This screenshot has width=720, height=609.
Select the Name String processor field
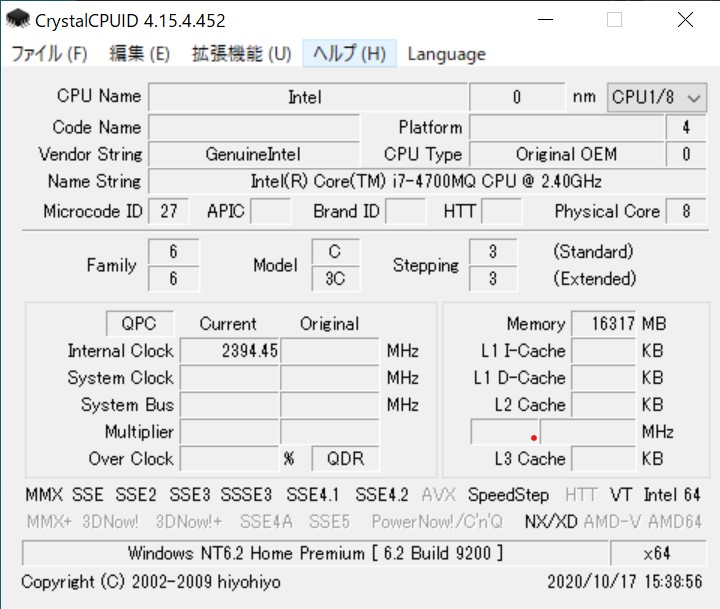tap(425, 182)
